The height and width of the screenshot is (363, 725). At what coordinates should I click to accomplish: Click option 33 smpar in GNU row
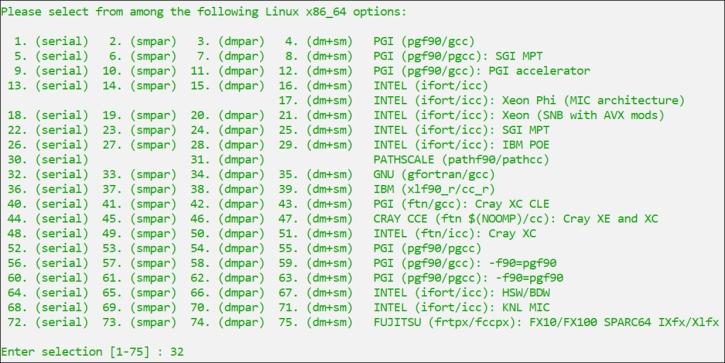coord(140,174)
